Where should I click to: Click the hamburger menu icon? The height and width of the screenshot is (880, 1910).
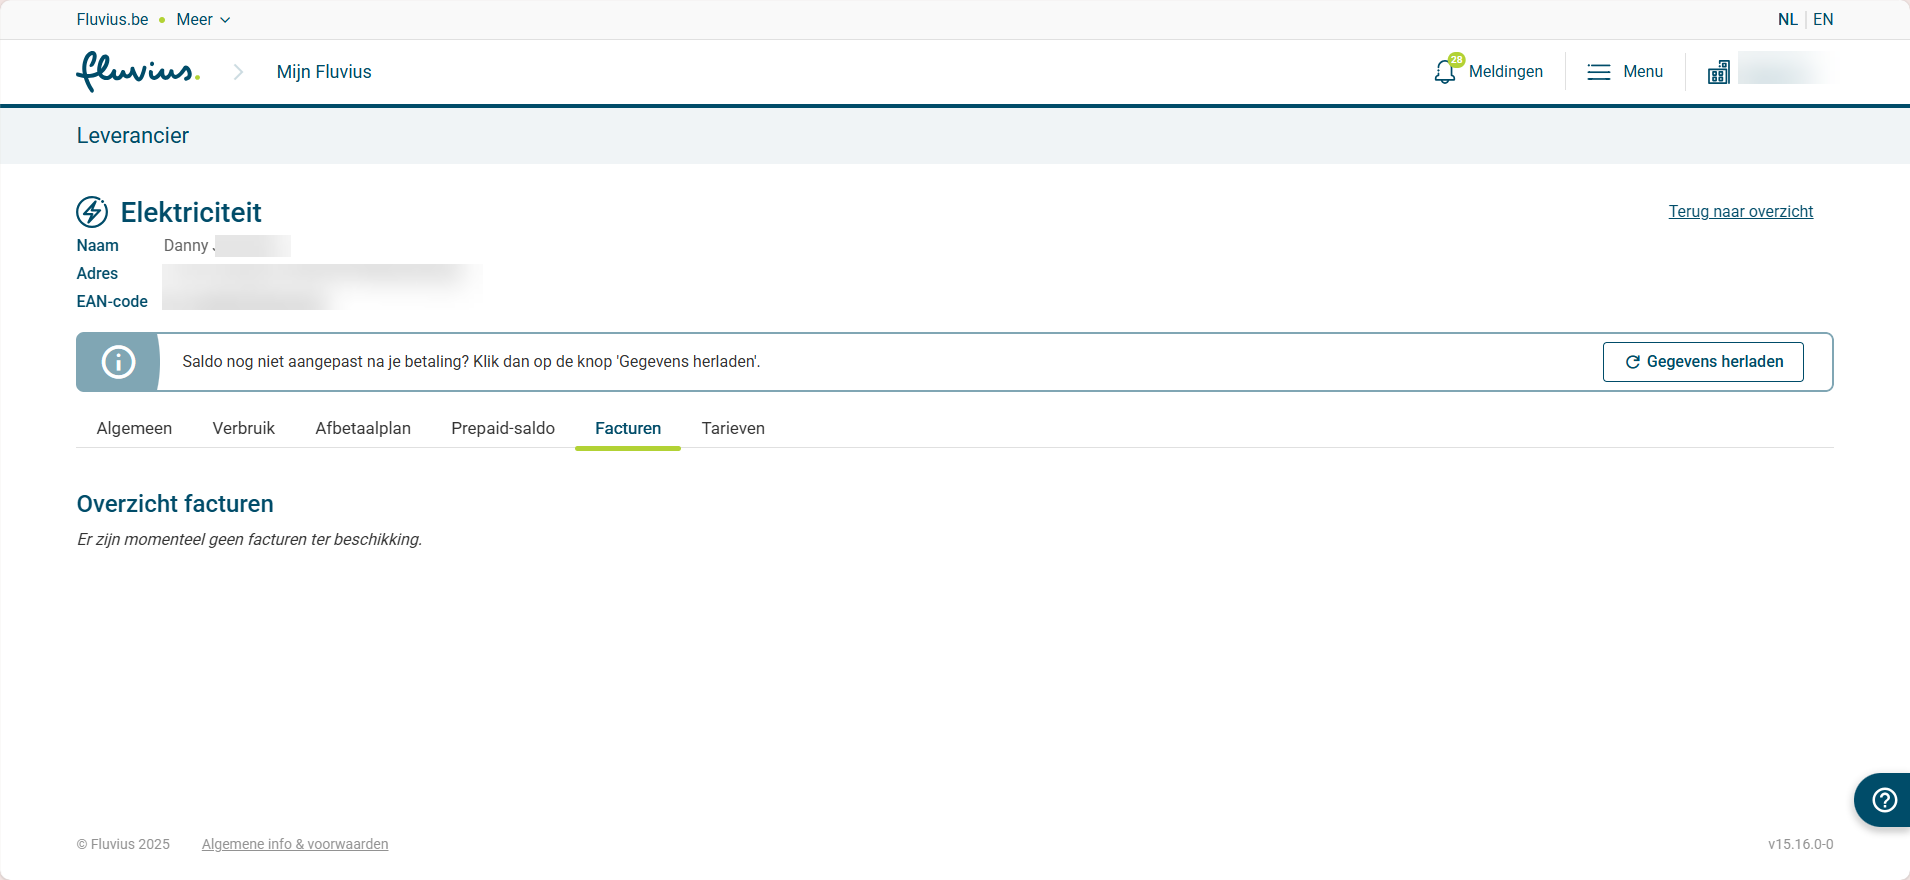1598,72
